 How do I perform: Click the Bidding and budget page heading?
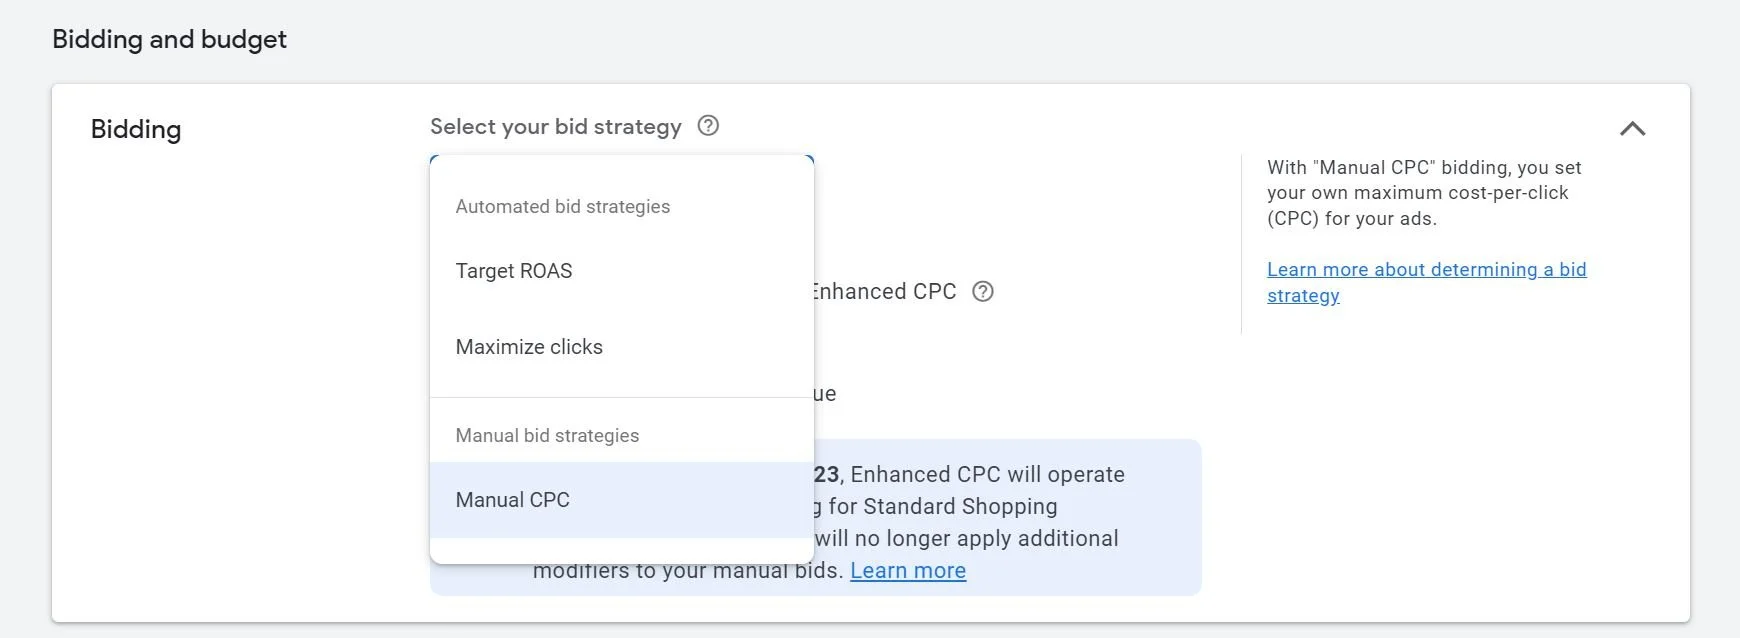coord(169,40)
